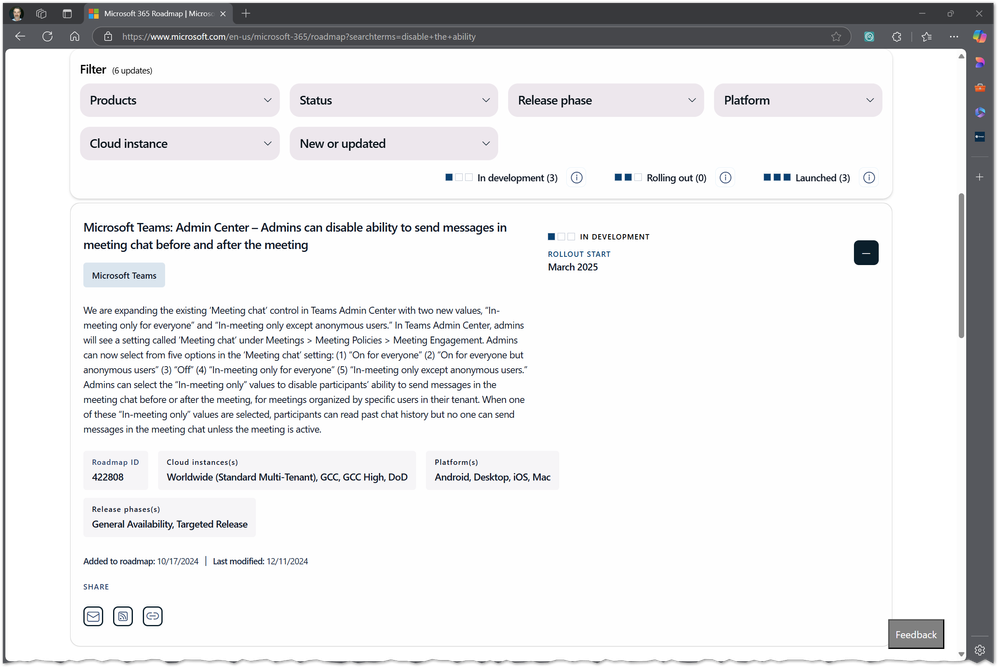Open a new browser tab

click(x=246, y=13)
